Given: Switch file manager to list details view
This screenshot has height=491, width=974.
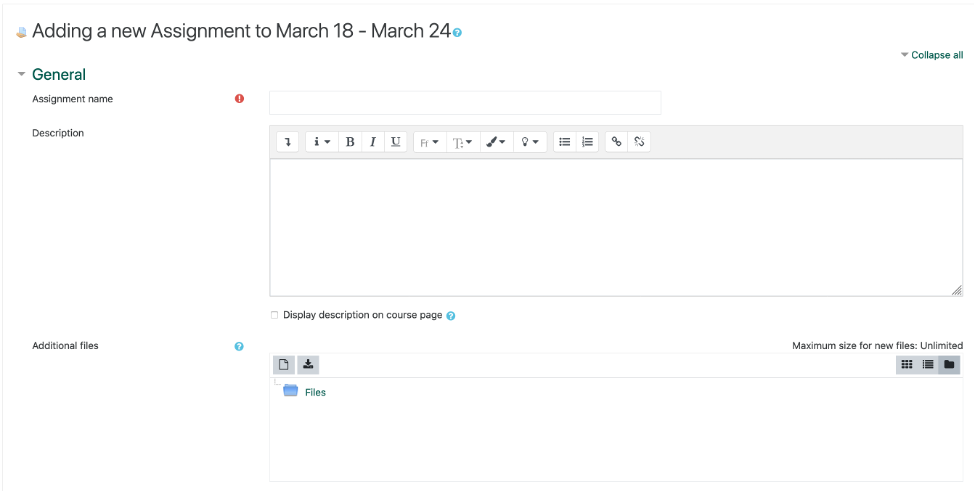Looking at the screenshot, I should click(x=929, y=365).
